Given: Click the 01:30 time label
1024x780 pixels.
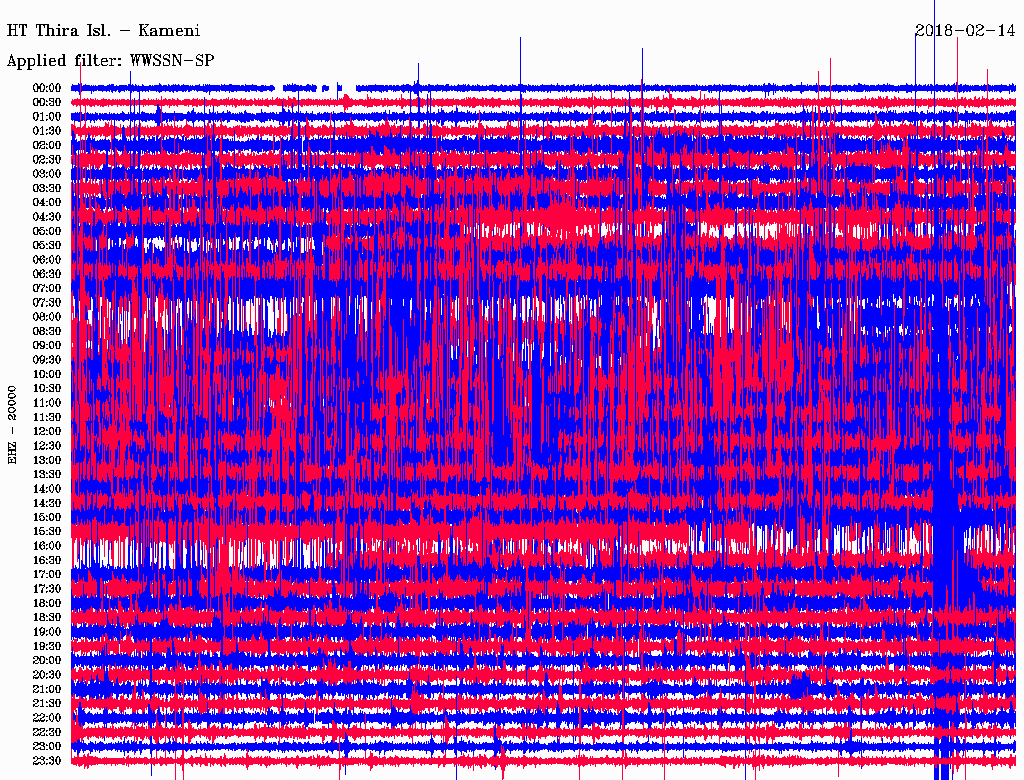Looking at the screenshot, I should point(47,131).
